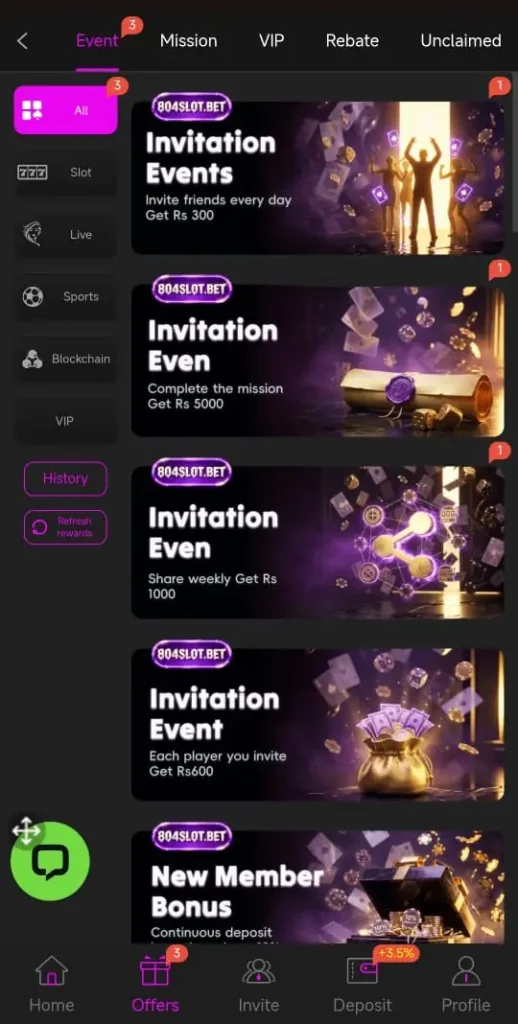The image size is (518, 1024).
Task: Select the Live category
Action: [65, 234]
